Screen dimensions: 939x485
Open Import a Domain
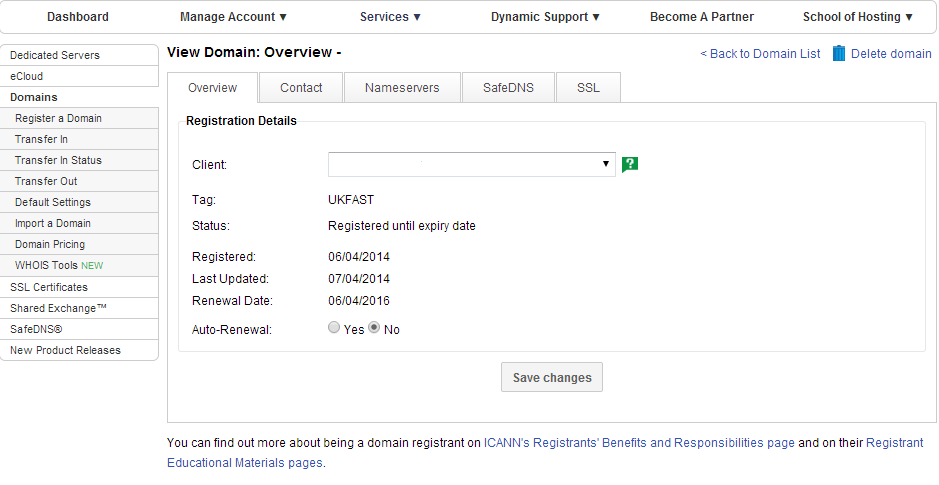pyautogui.click(x=79, y=223)
